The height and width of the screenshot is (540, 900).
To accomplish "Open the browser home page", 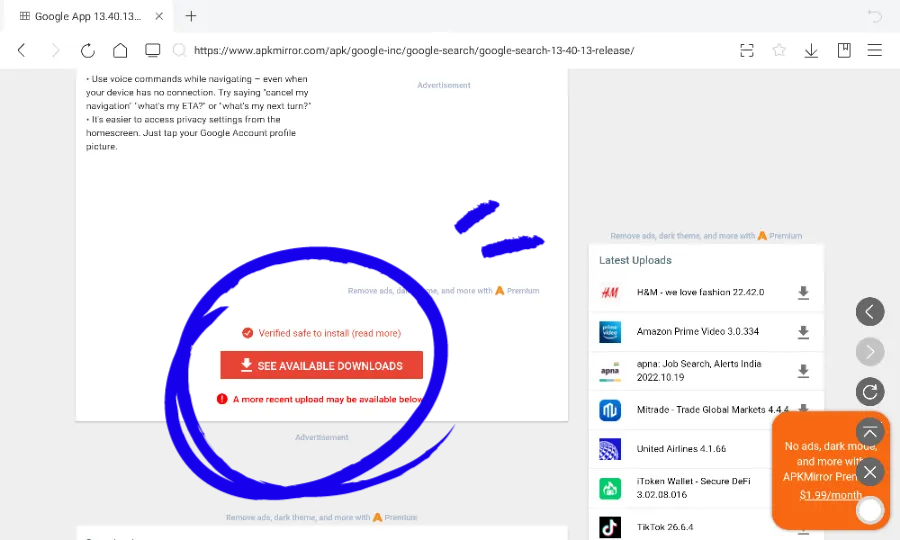I will (120, 50).
